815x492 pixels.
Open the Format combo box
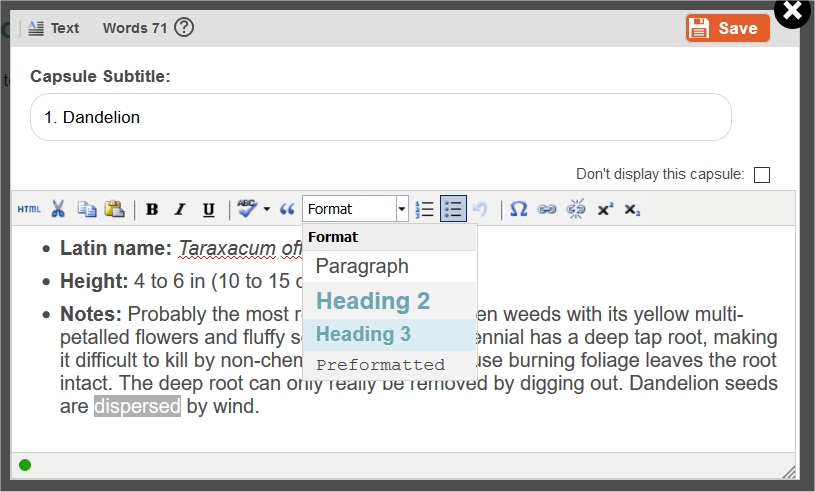pyautogui.click(x=356, y=209)
